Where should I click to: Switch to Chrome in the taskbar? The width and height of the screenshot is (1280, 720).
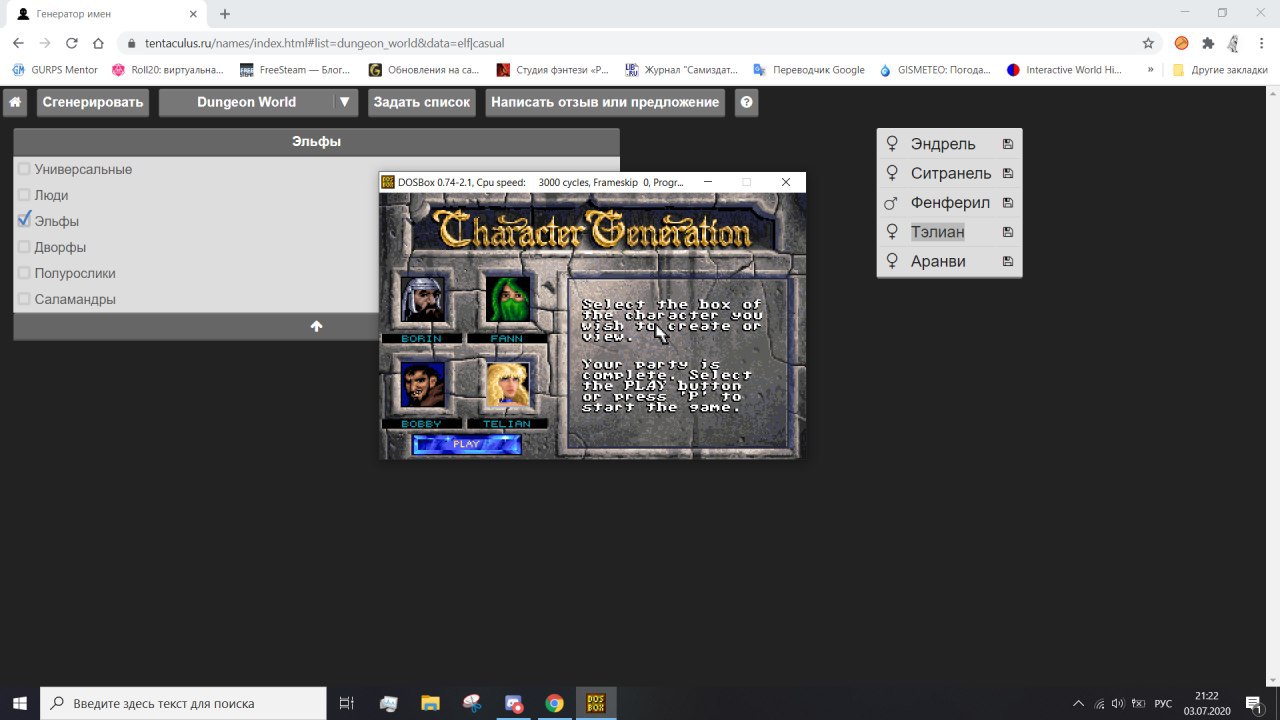(x=554, y=703)
